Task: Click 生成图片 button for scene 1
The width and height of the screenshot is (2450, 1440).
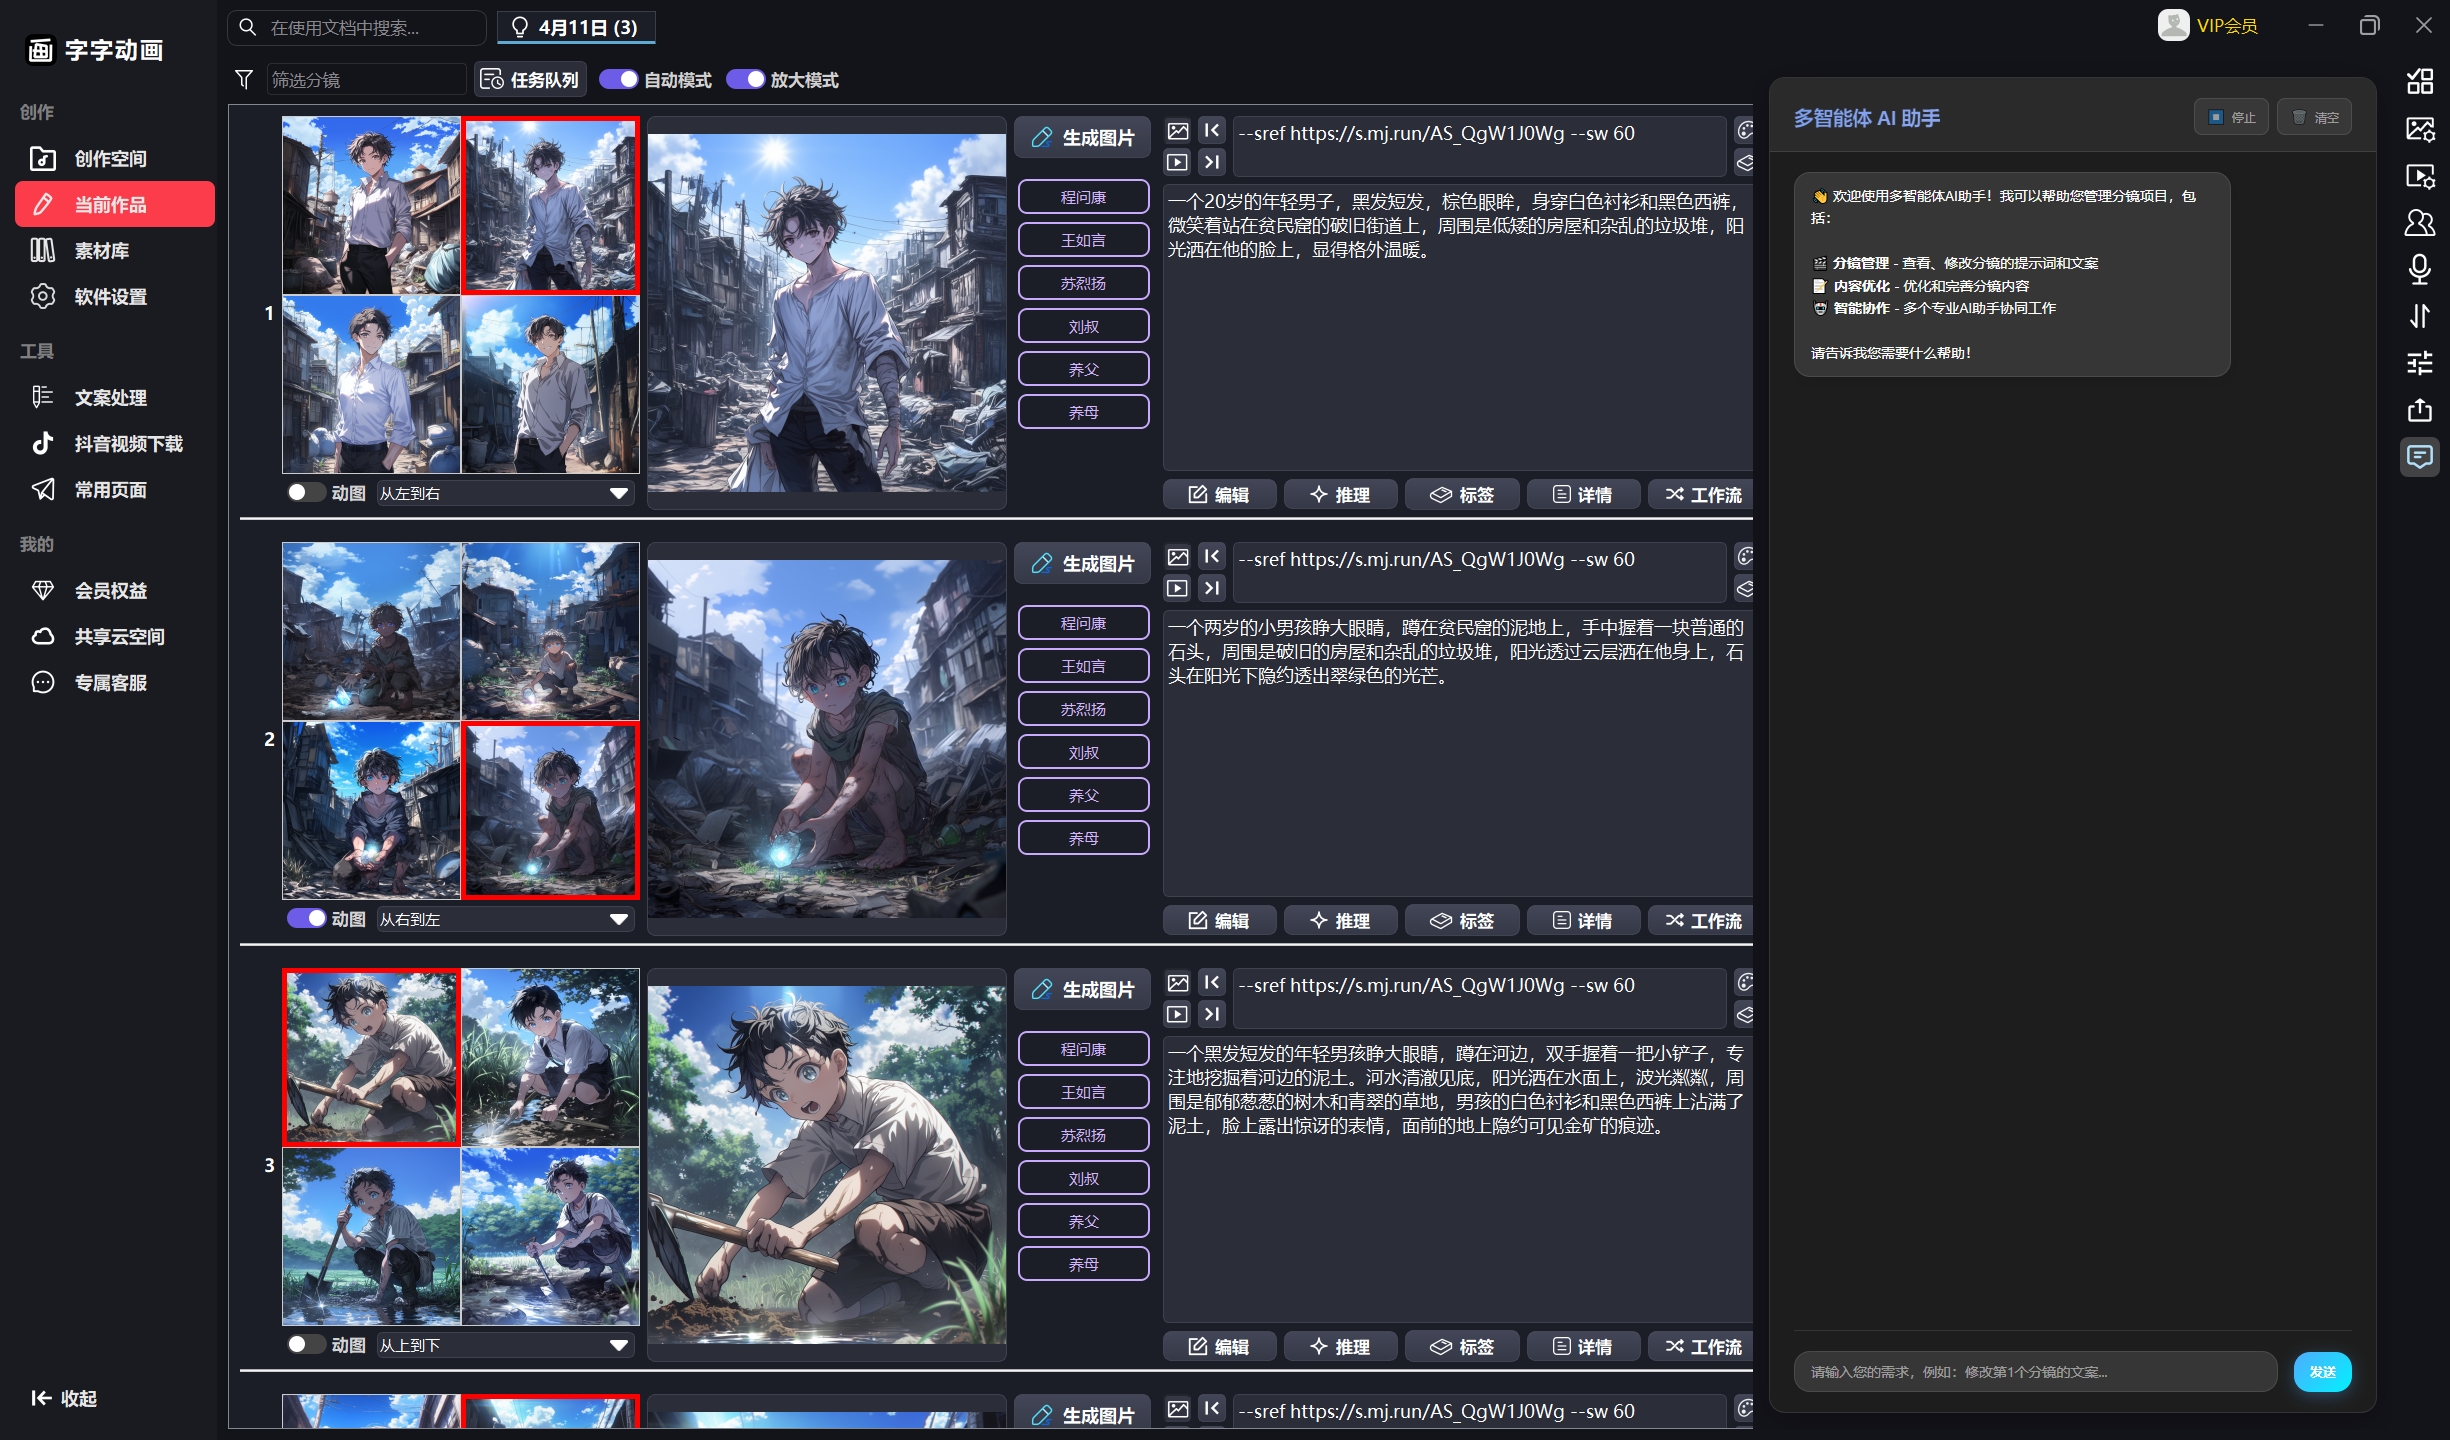Action: pos(1083,137)
